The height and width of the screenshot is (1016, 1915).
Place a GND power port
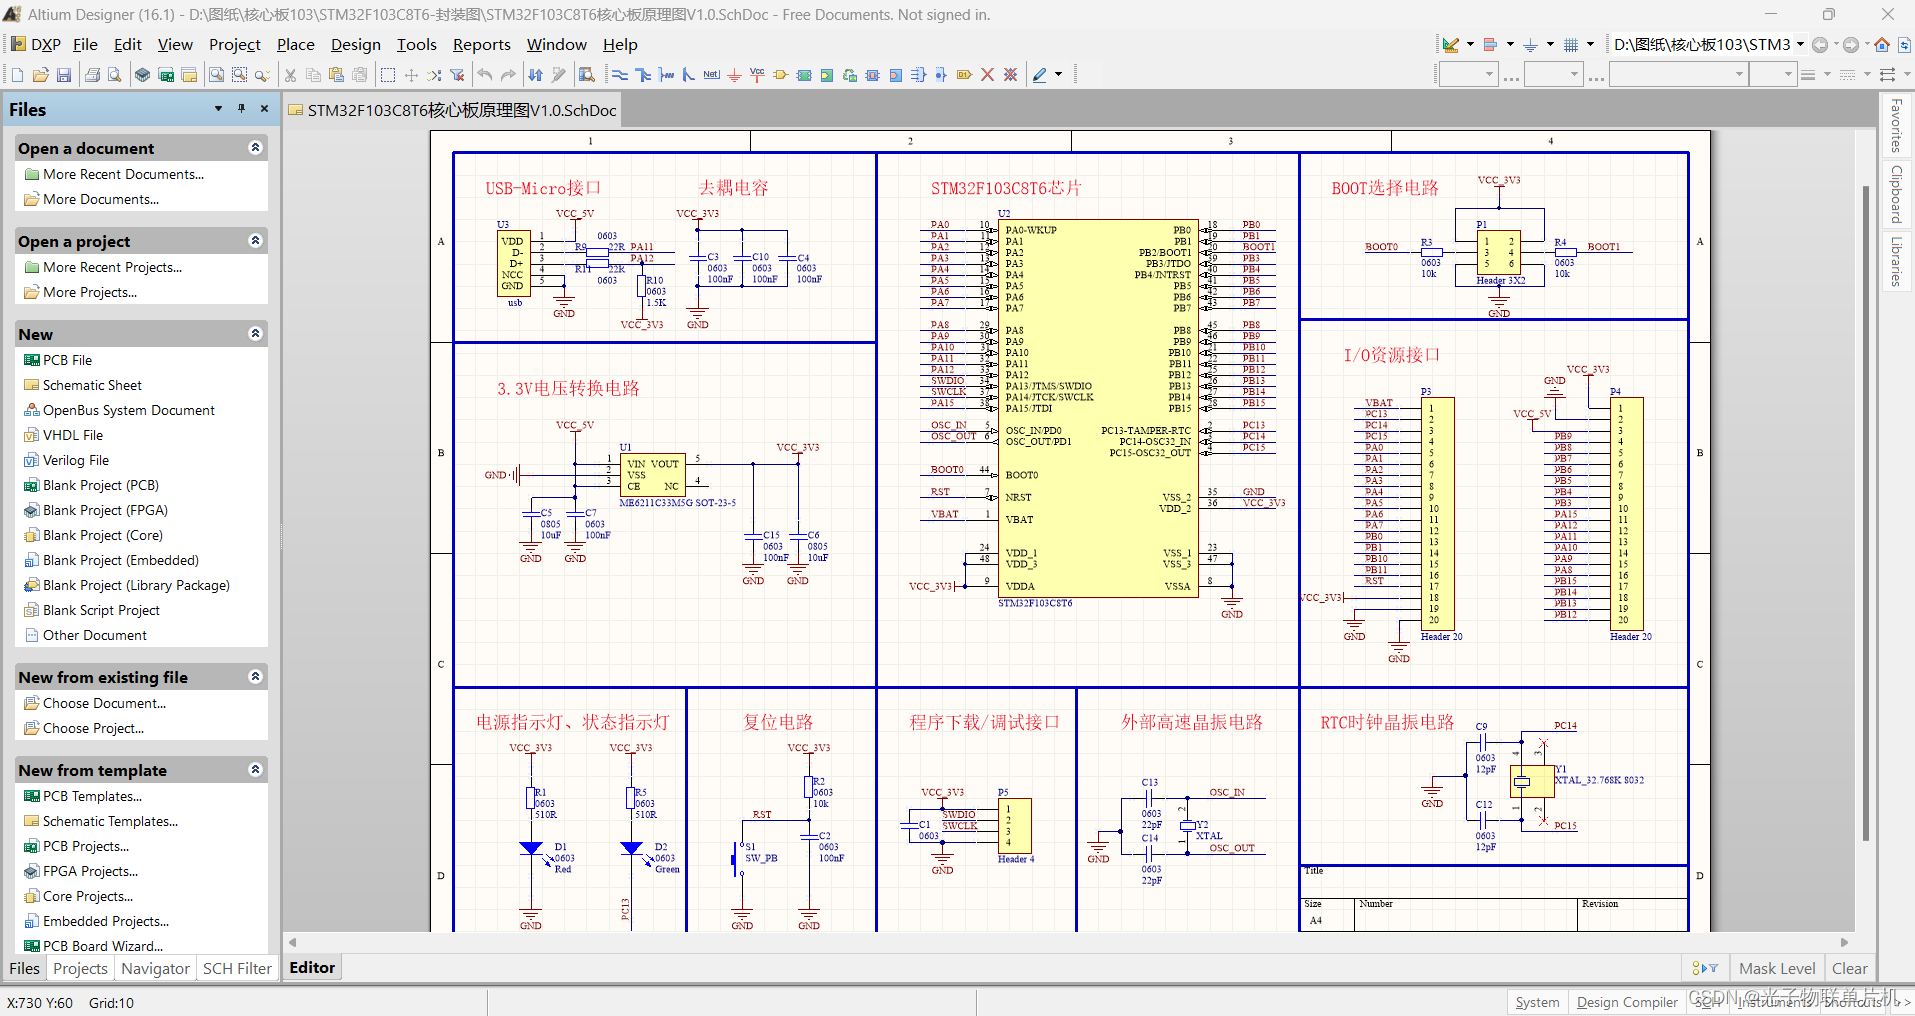coord(734,75)
